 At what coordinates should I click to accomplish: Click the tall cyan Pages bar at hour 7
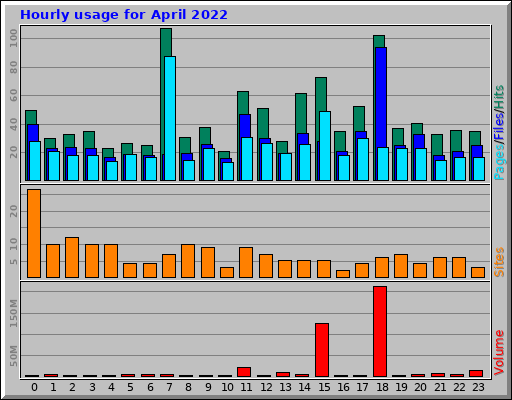(x=170, y=118)
